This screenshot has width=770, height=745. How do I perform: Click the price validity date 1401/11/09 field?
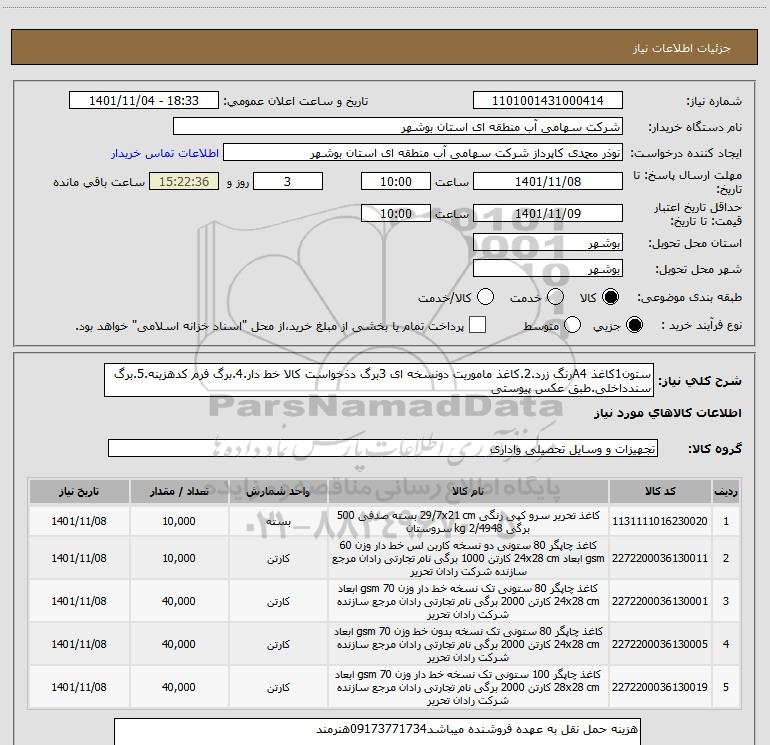pos(548,214)
